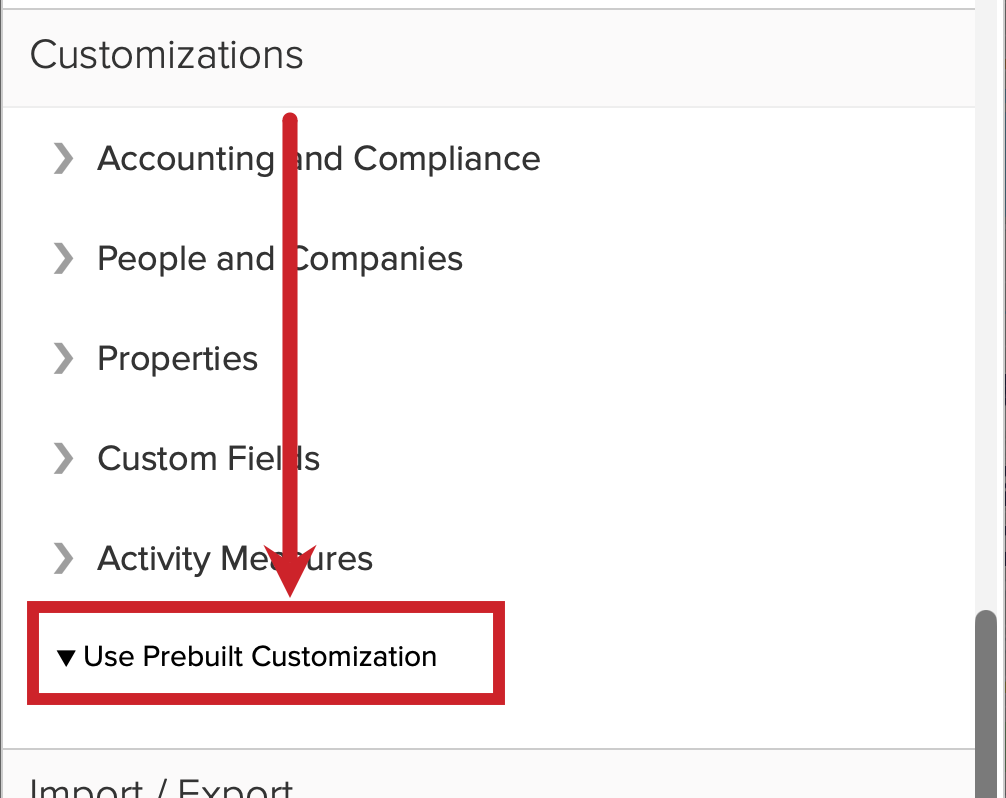The height and width of the screenshot is (798, 1006).
Task: Click the highlighted red rectangle area
Action: pos(265,653)
